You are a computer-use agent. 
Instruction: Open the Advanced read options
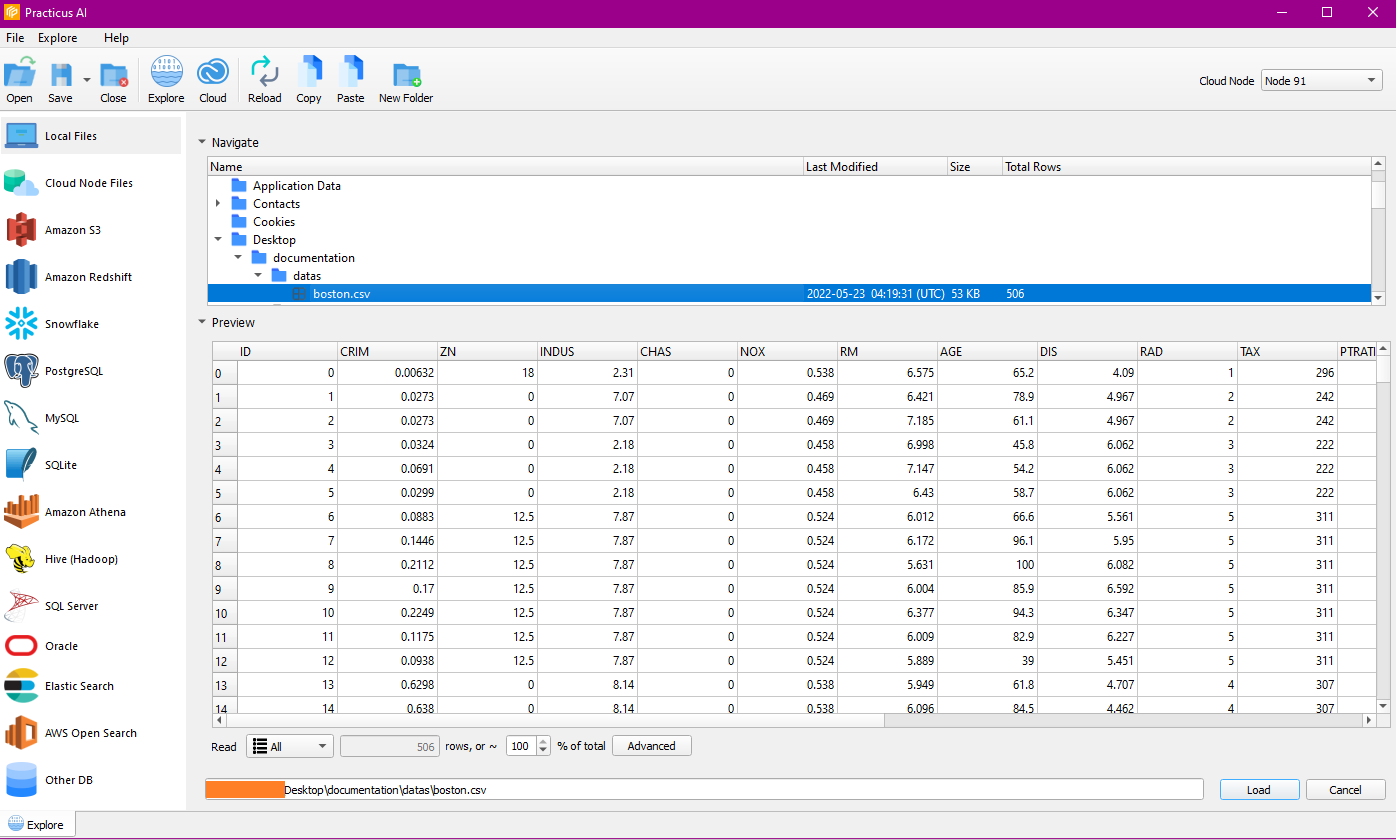[651, 745]
